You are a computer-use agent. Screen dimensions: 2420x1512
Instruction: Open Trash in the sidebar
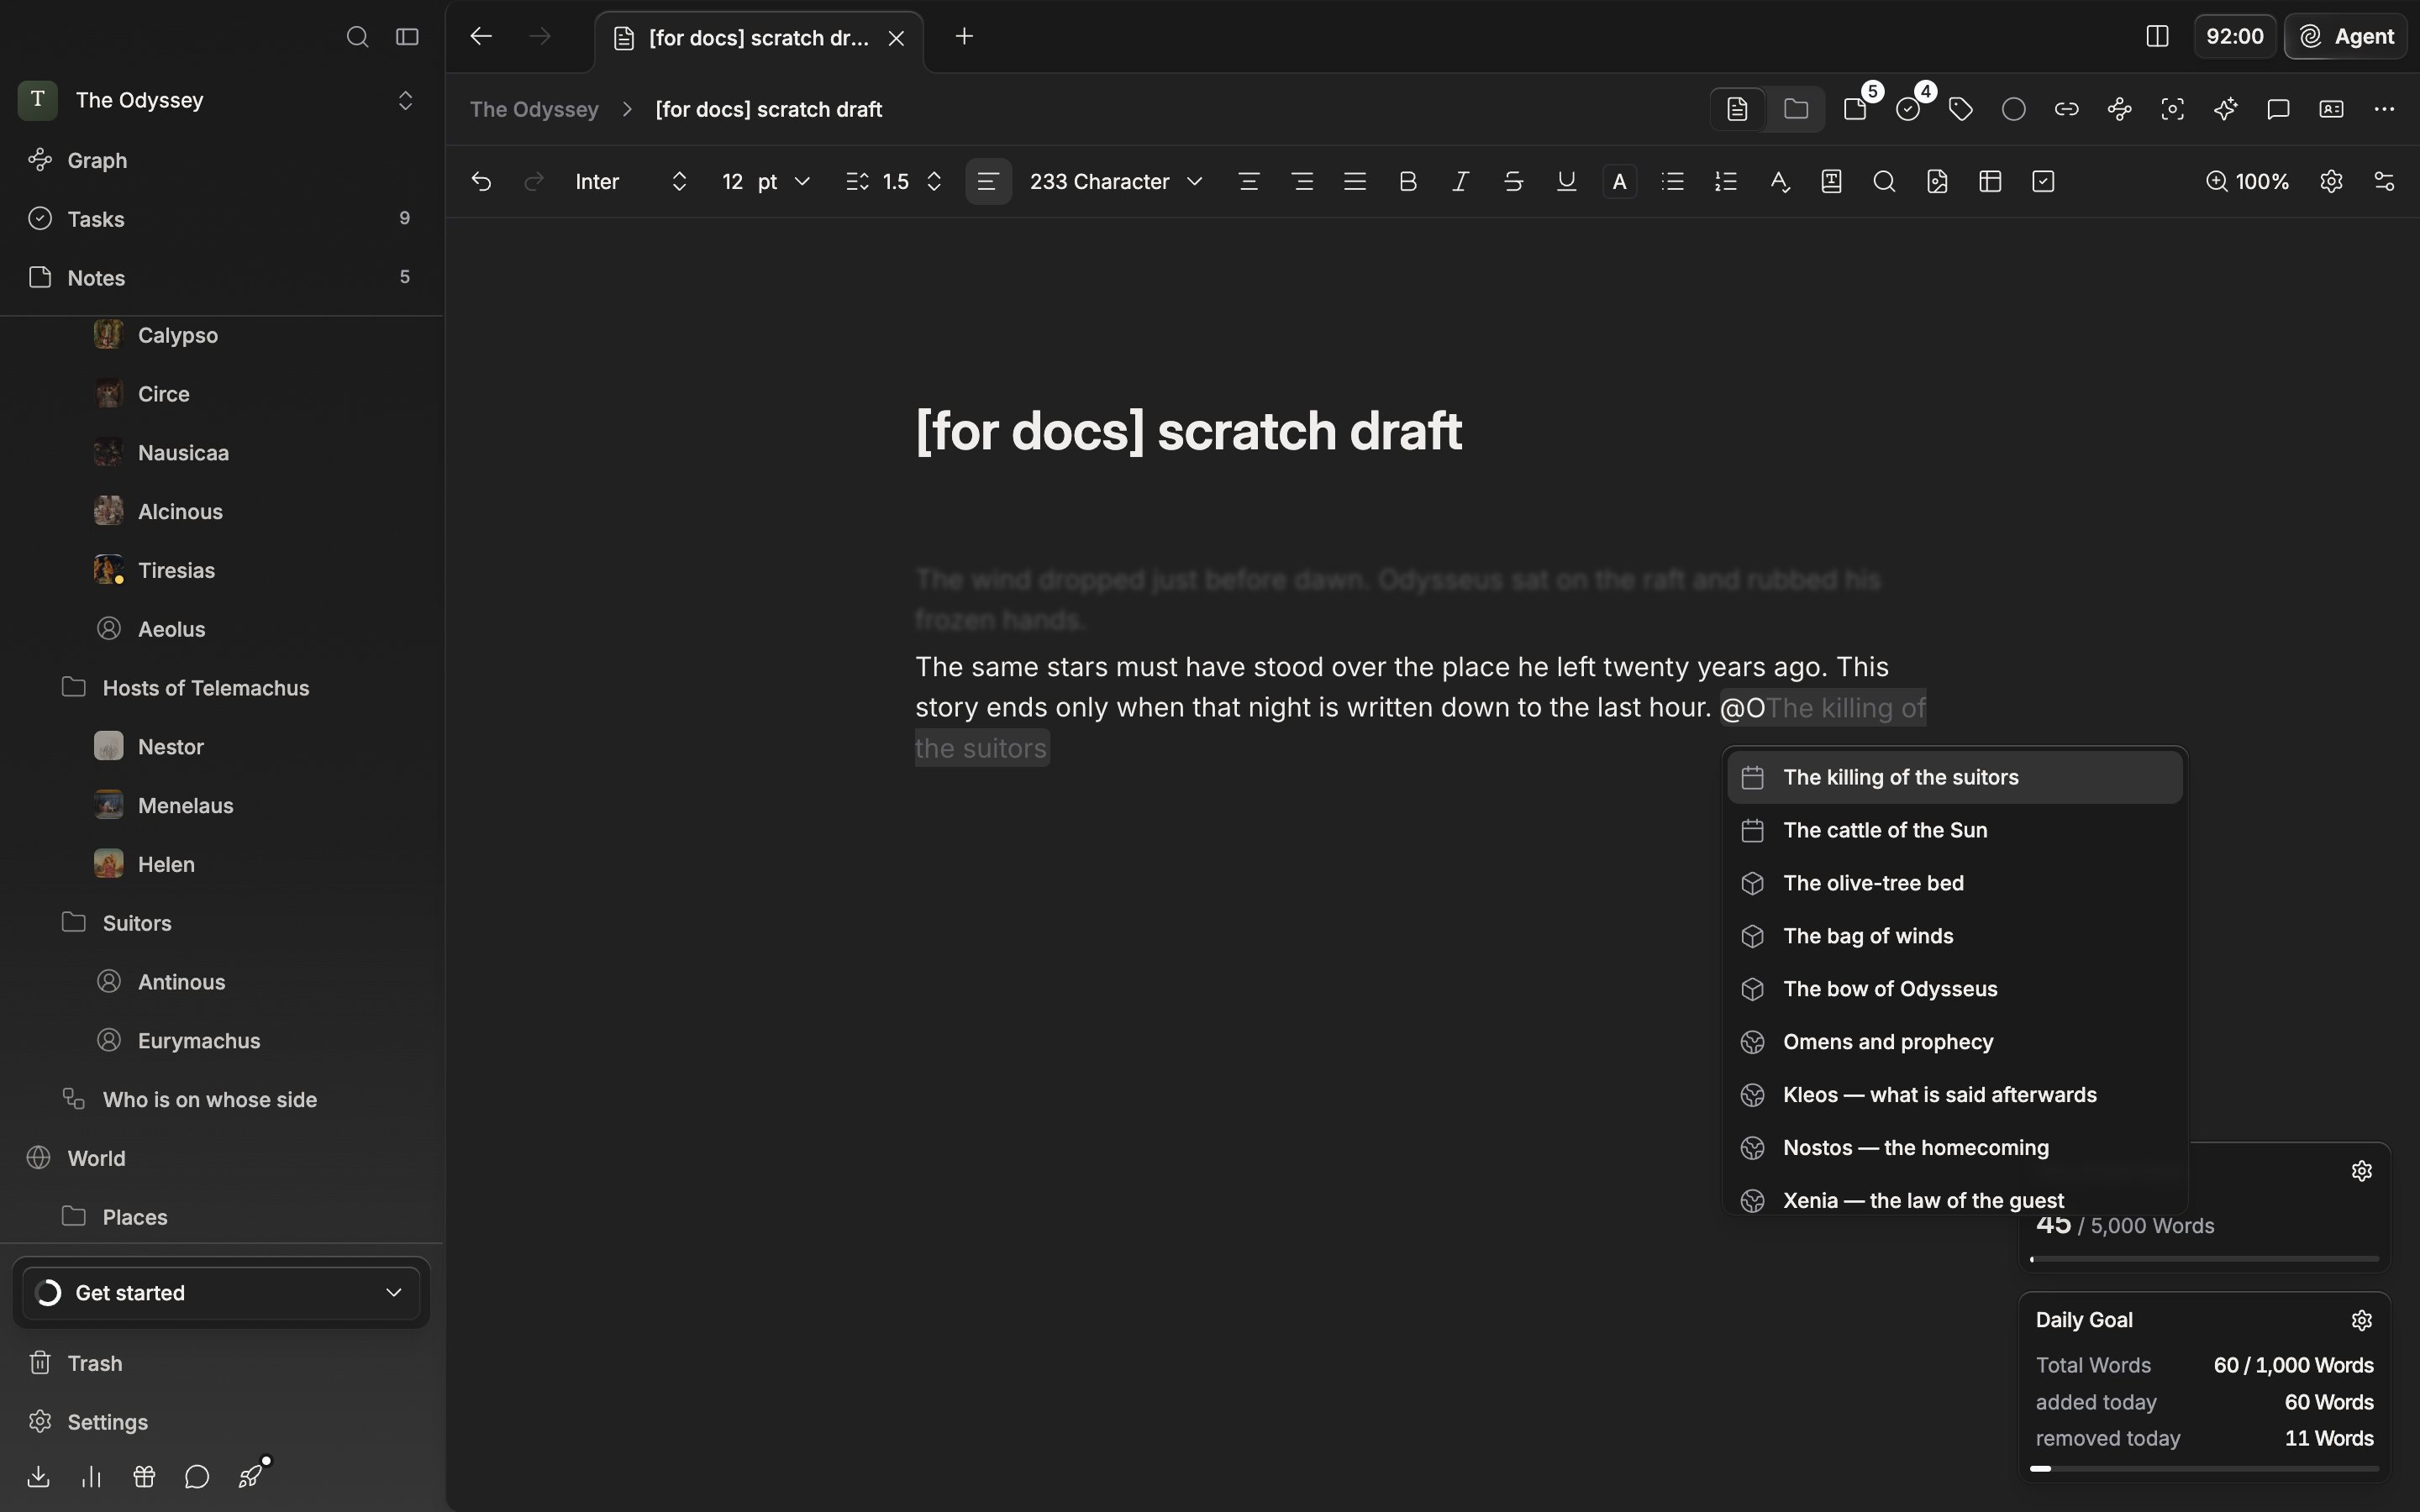coord(221,1363)
